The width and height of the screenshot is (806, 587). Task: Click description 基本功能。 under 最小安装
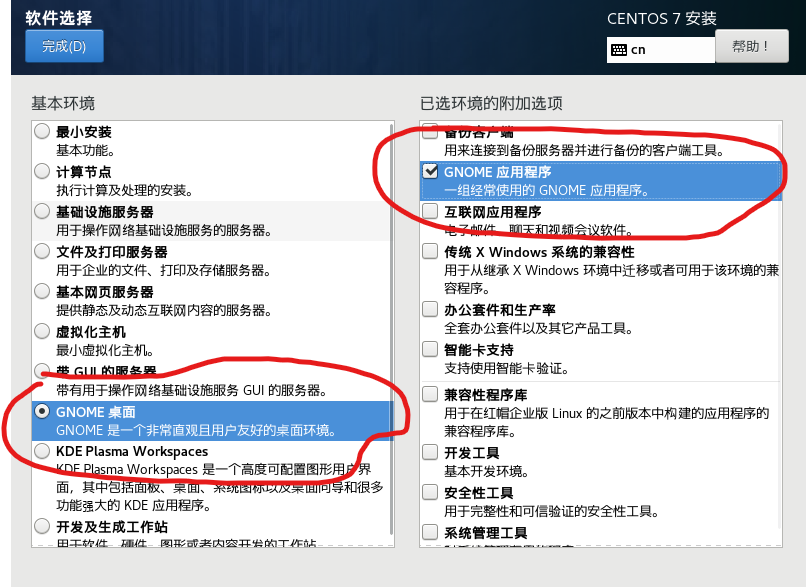[x=85, y=151]
